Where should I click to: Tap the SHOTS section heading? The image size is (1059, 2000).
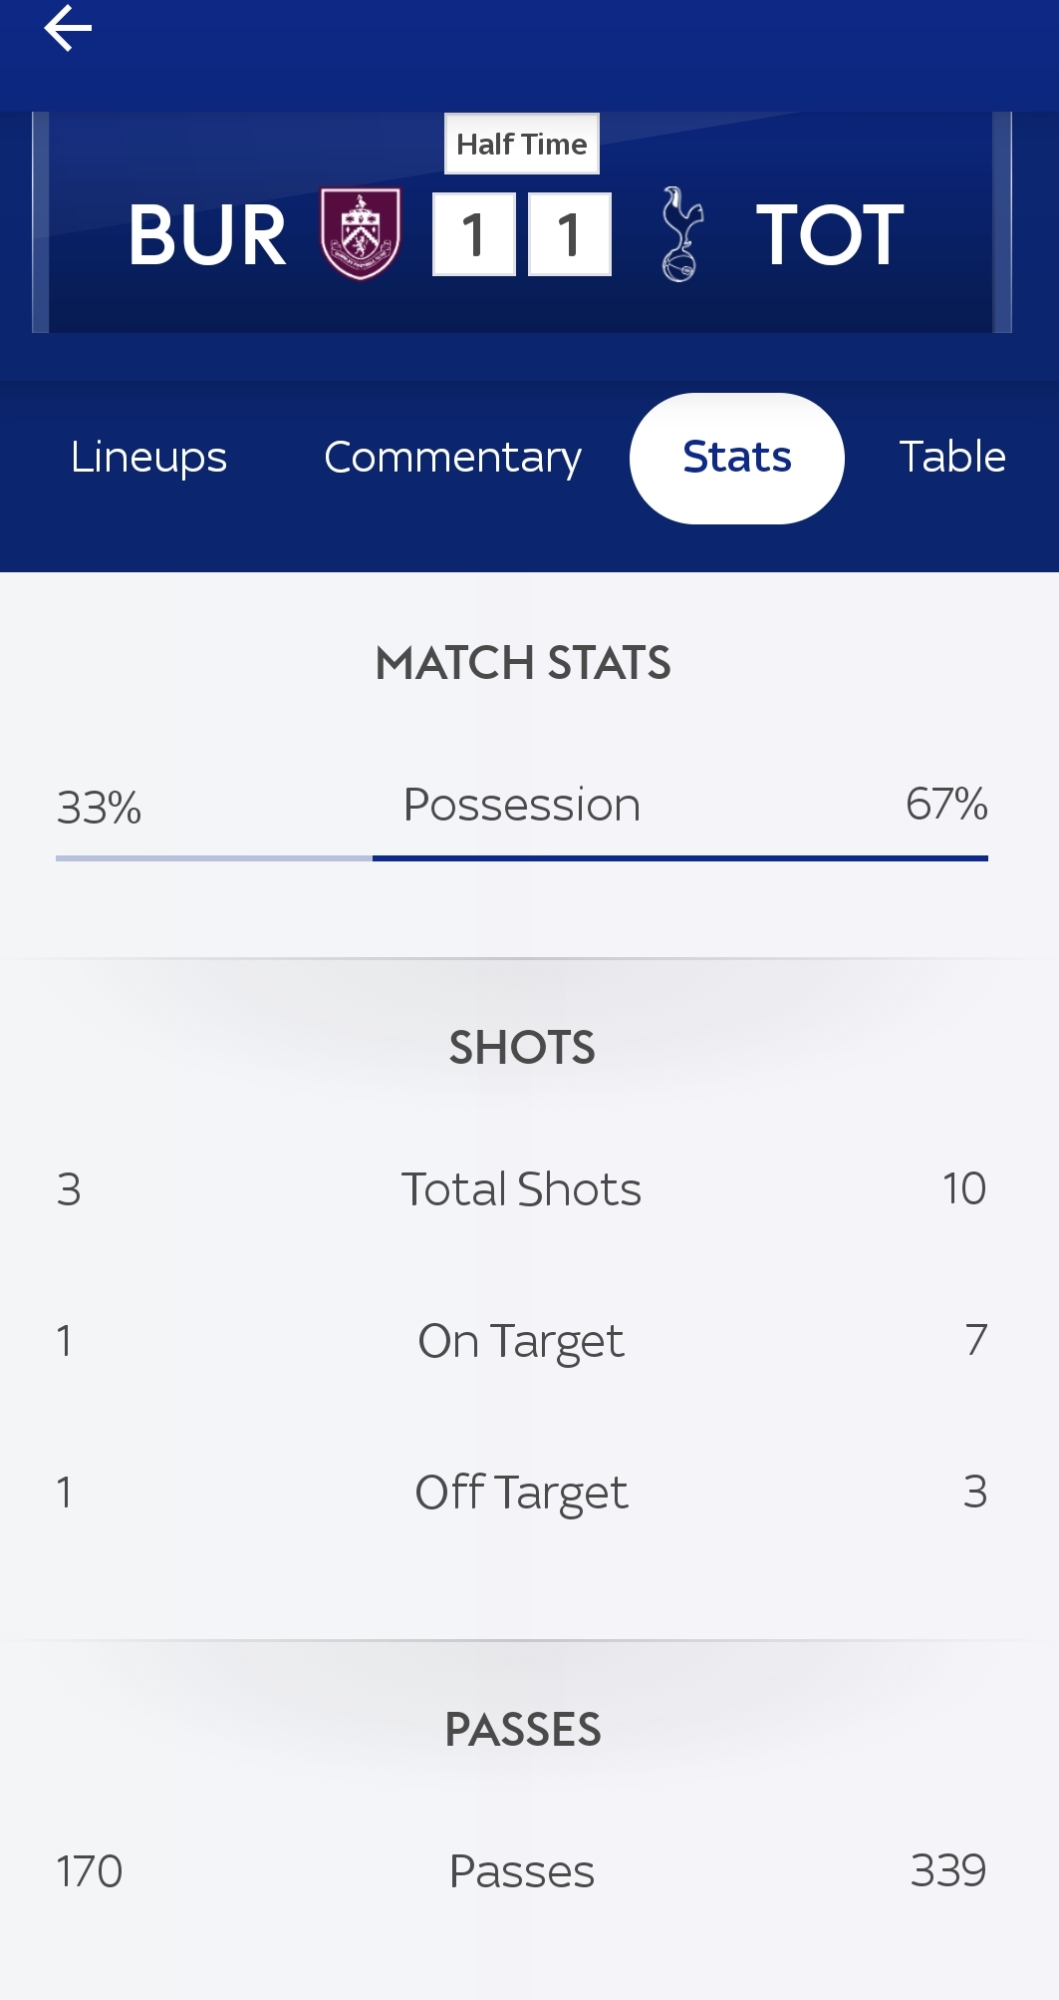coord(522,1048)
